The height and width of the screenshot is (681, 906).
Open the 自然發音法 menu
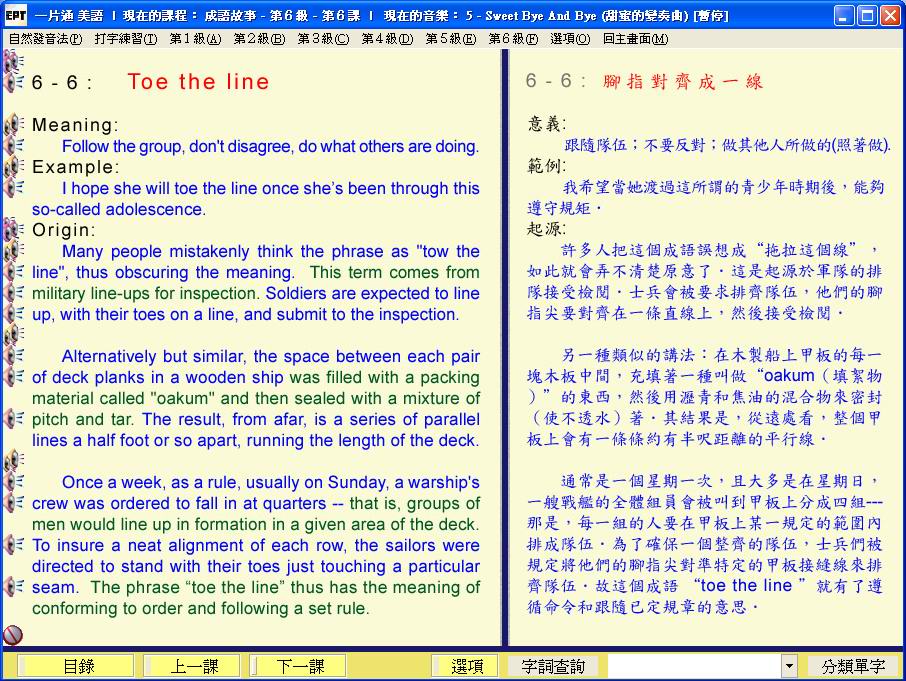pyautogui.click(x=45, y=39)
